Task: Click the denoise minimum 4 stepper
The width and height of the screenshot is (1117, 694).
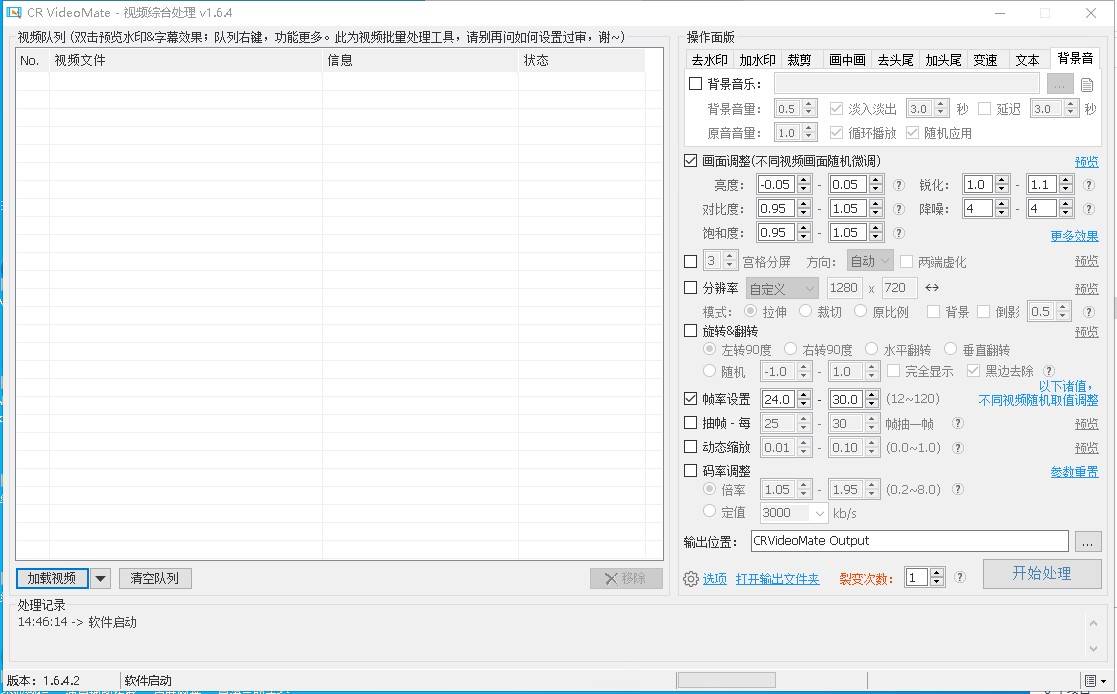Action: [1002, 209]
